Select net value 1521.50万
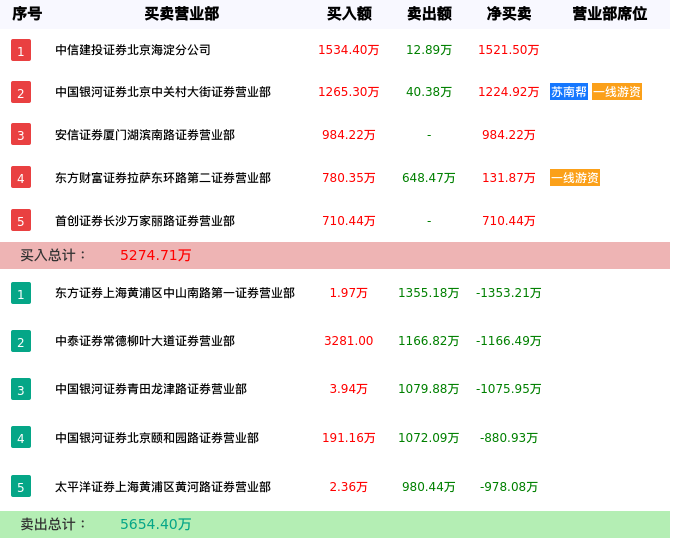 click(509, 50)
